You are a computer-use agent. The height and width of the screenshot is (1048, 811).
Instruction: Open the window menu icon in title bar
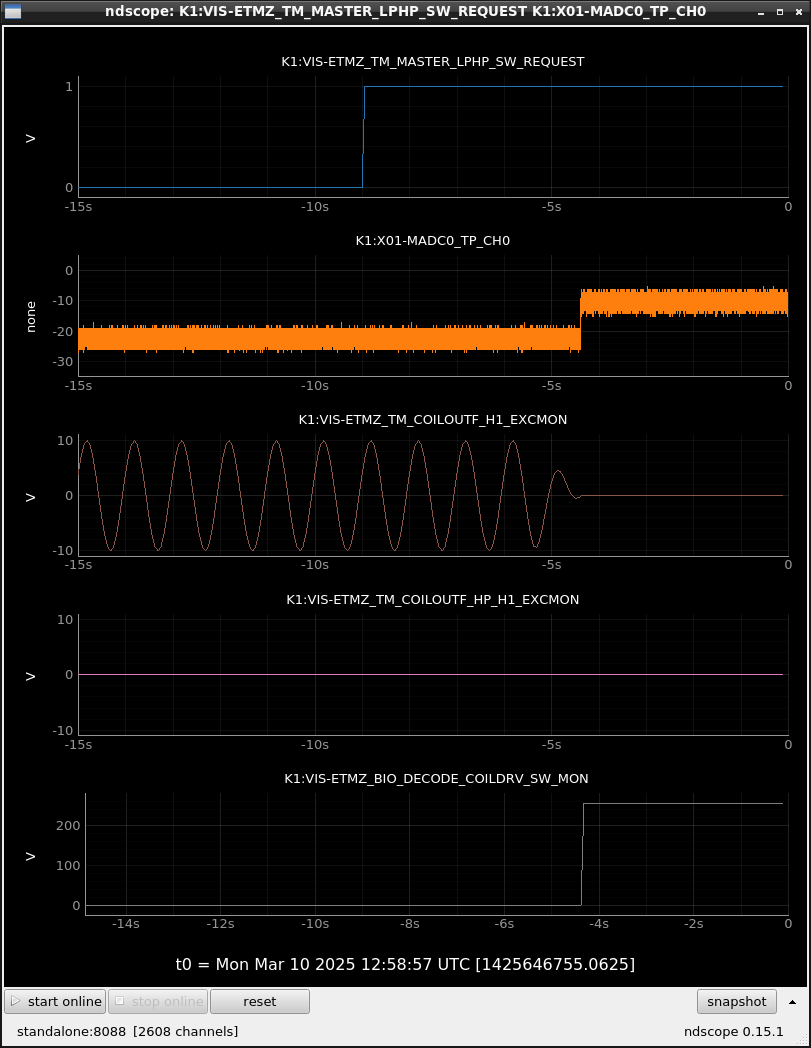point(12,11)
